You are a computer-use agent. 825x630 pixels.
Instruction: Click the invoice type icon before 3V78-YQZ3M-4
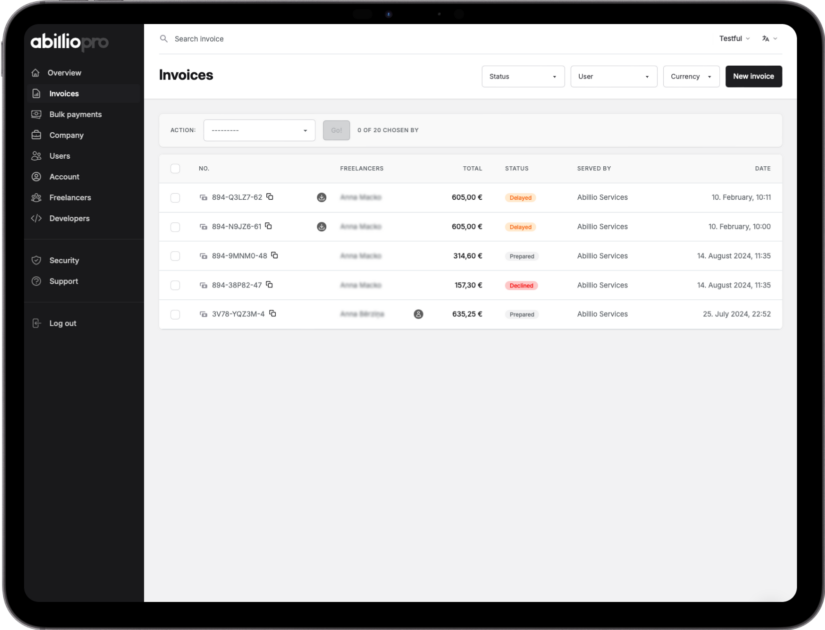tap(203, 314)
